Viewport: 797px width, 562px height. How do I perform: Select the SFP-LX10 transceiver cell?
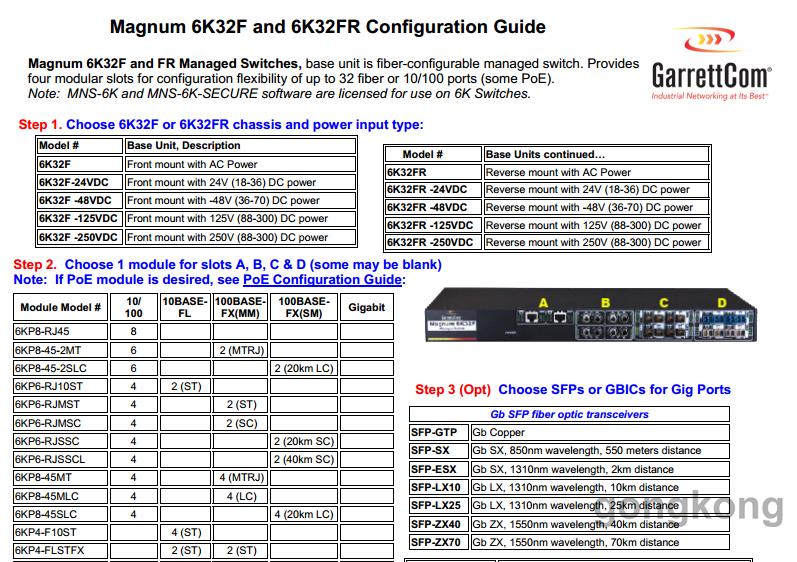pyautogui.click(x=439, y=487)
